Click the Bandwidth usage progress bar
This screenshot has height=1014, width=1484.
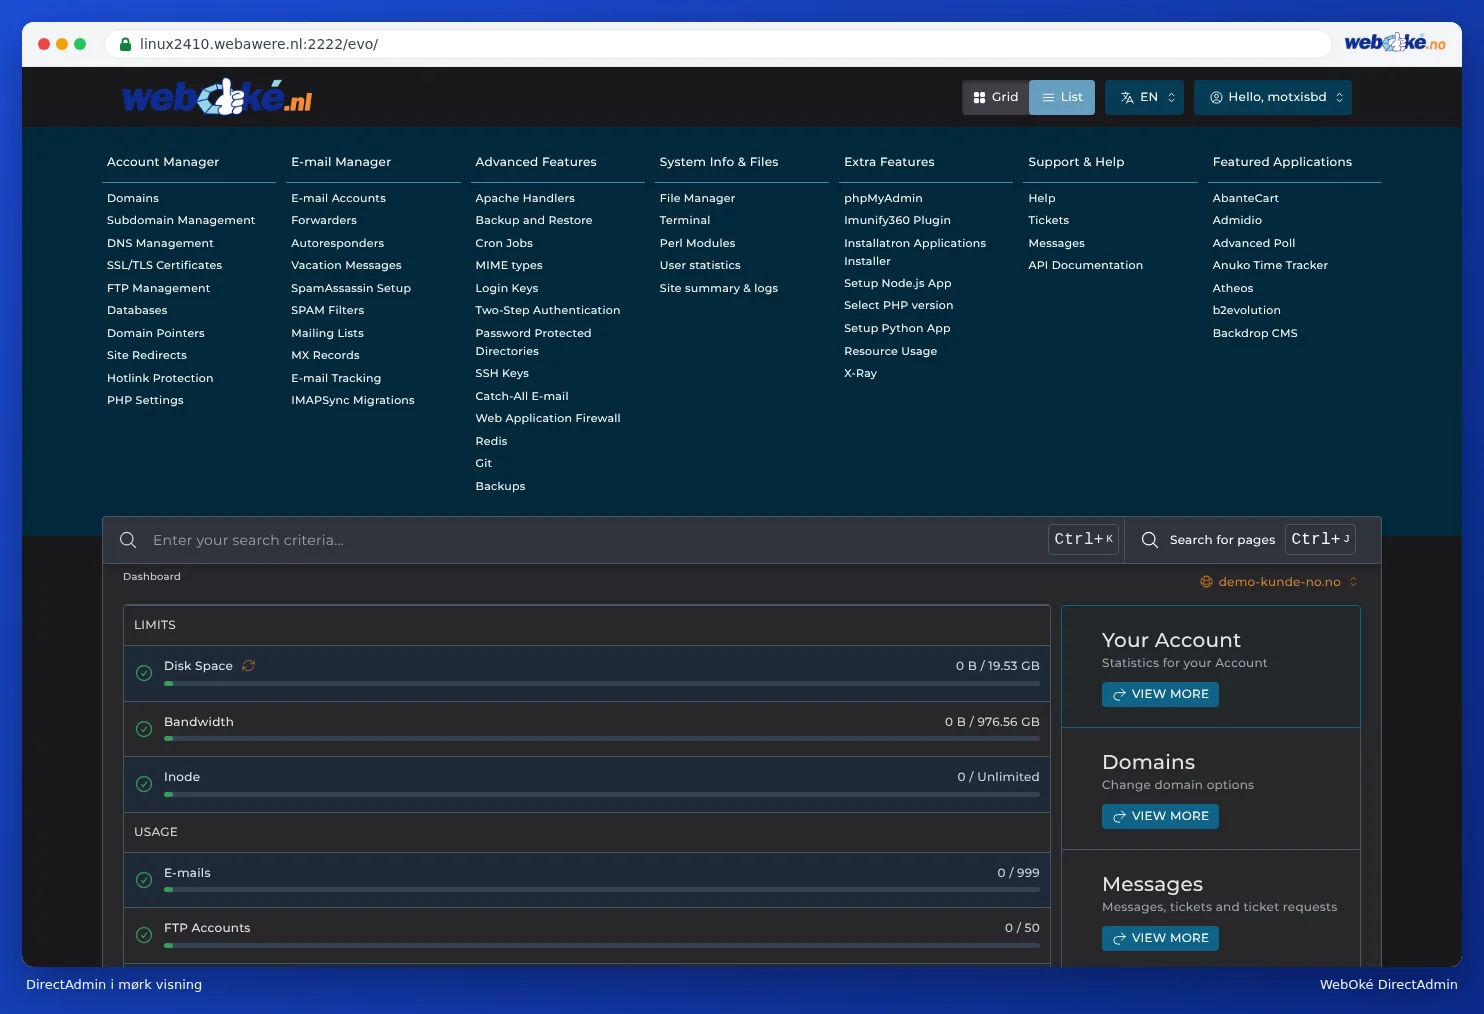point(602,739)
